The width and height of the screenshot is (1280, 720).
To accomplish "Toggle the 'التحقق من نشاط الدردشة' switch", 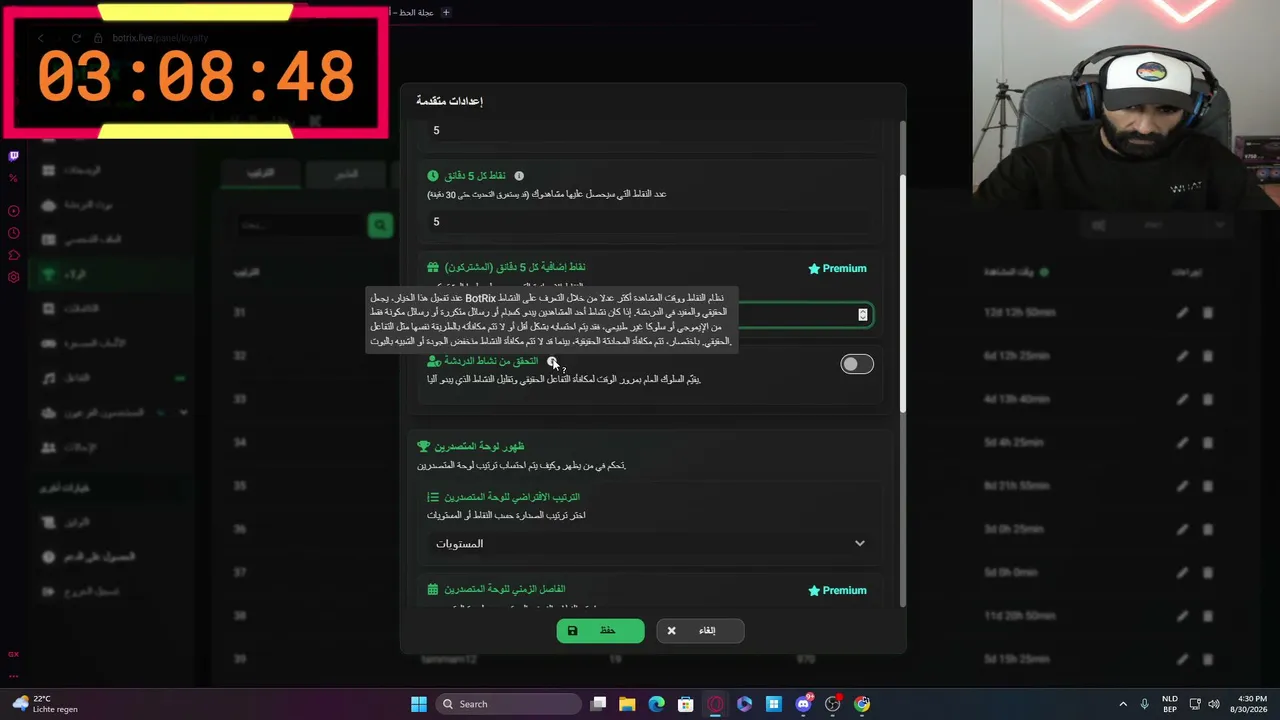I will coord(857,364).
